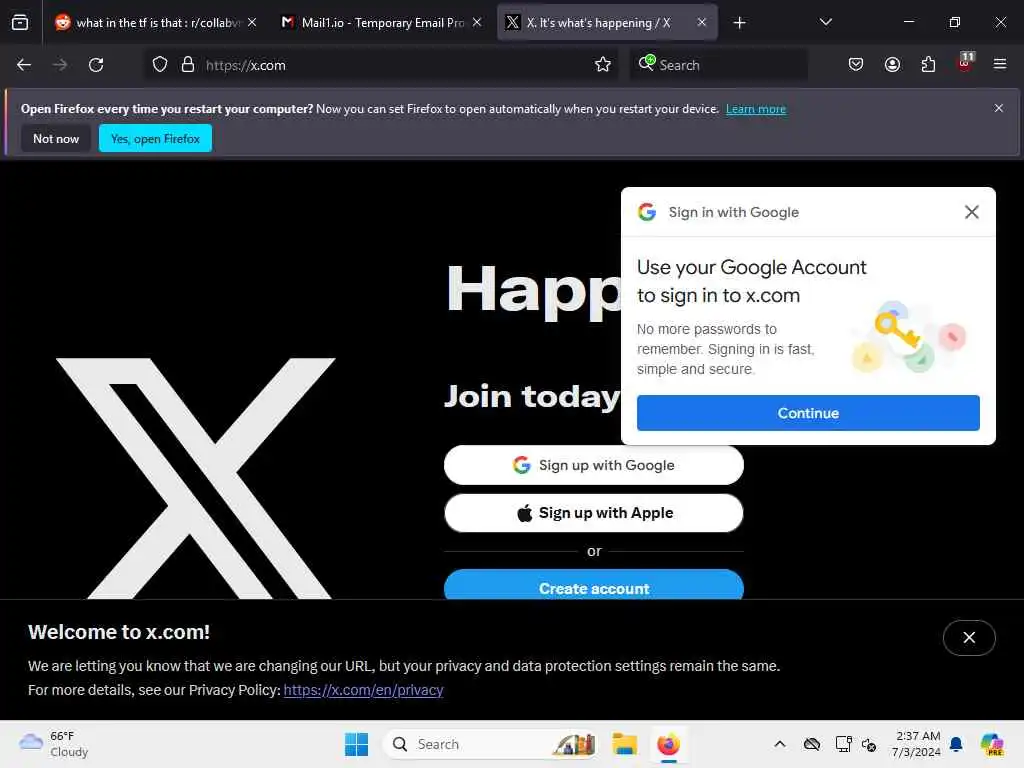Open File Explorer from taskbar

[x=624, y=744]
